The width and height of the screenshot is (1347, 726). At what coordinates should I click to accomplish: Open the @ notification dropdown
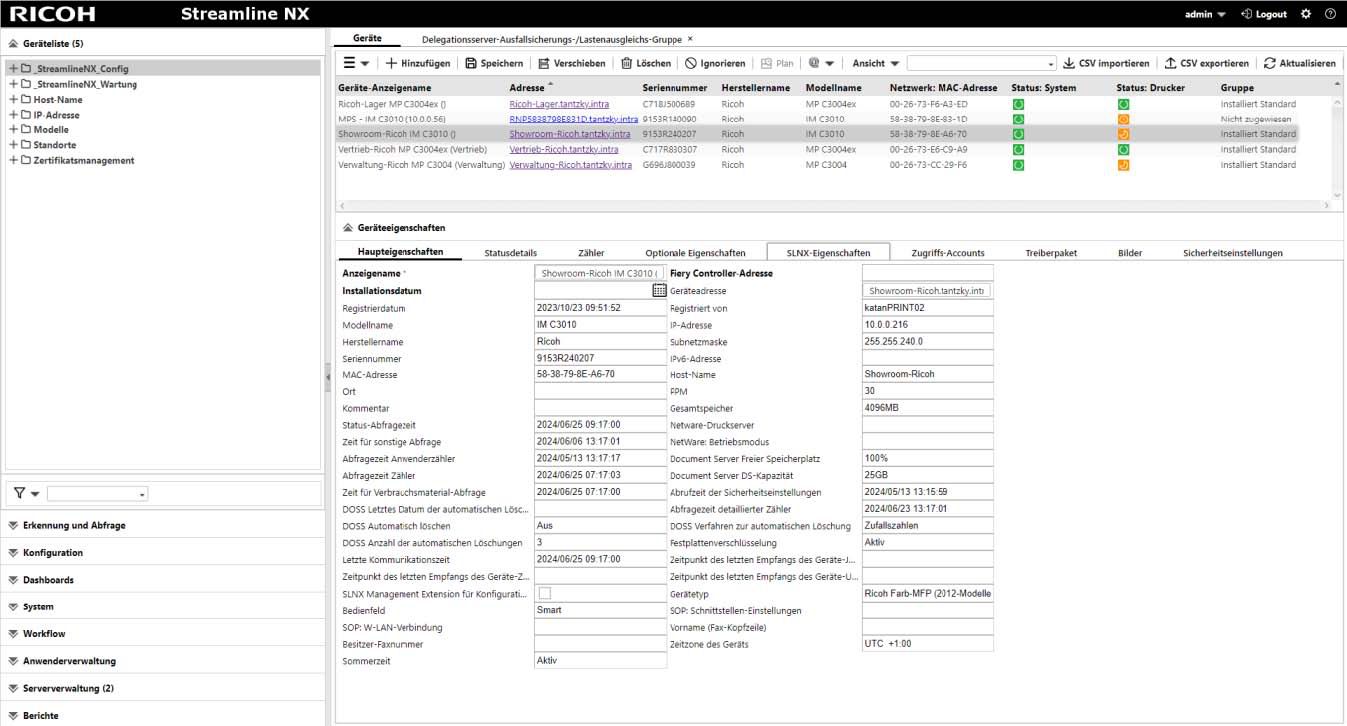click(x=820, y=63)
